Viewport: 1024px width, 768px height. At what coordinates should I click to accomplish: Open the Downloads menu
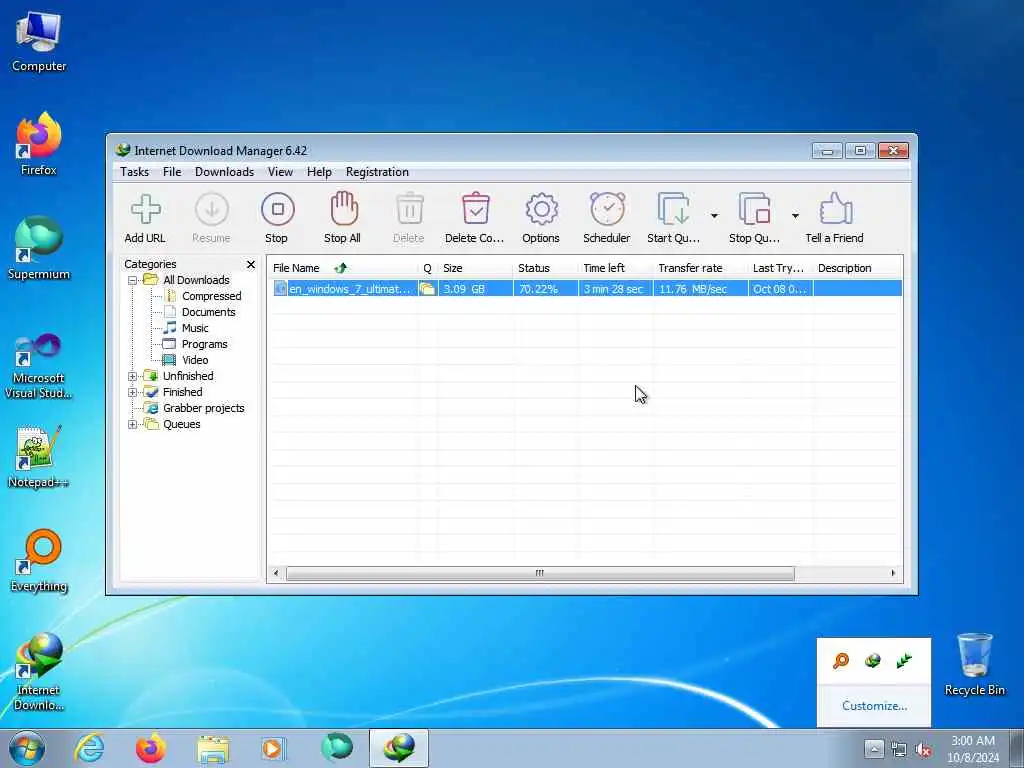pyautogui.click(x=224, y=172)
